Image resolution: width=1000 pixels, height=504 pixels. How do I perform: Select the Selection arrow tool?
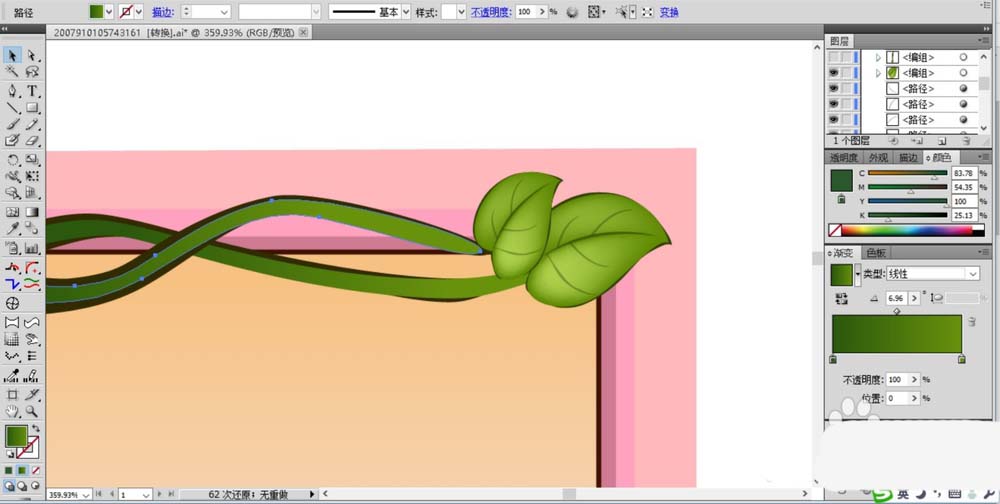[13, 56]
